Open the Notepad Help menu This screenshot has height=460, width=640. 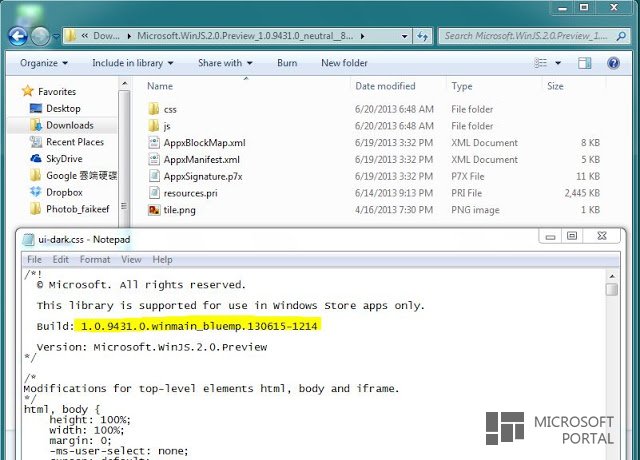click(x=162, y=260)
